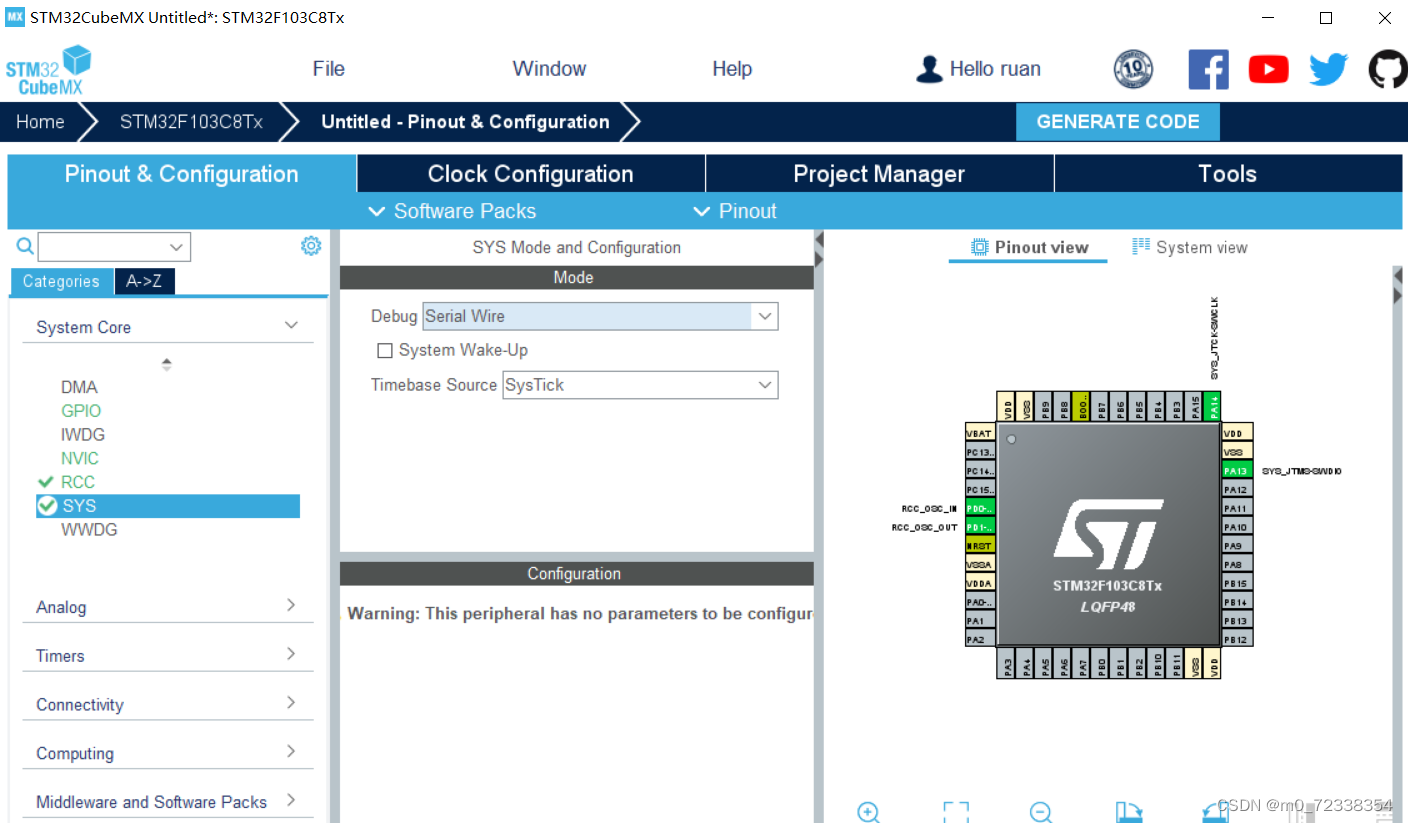Click the search magnifier icon in left panel
Screen dimensions: 1408x823
point(25,246)
